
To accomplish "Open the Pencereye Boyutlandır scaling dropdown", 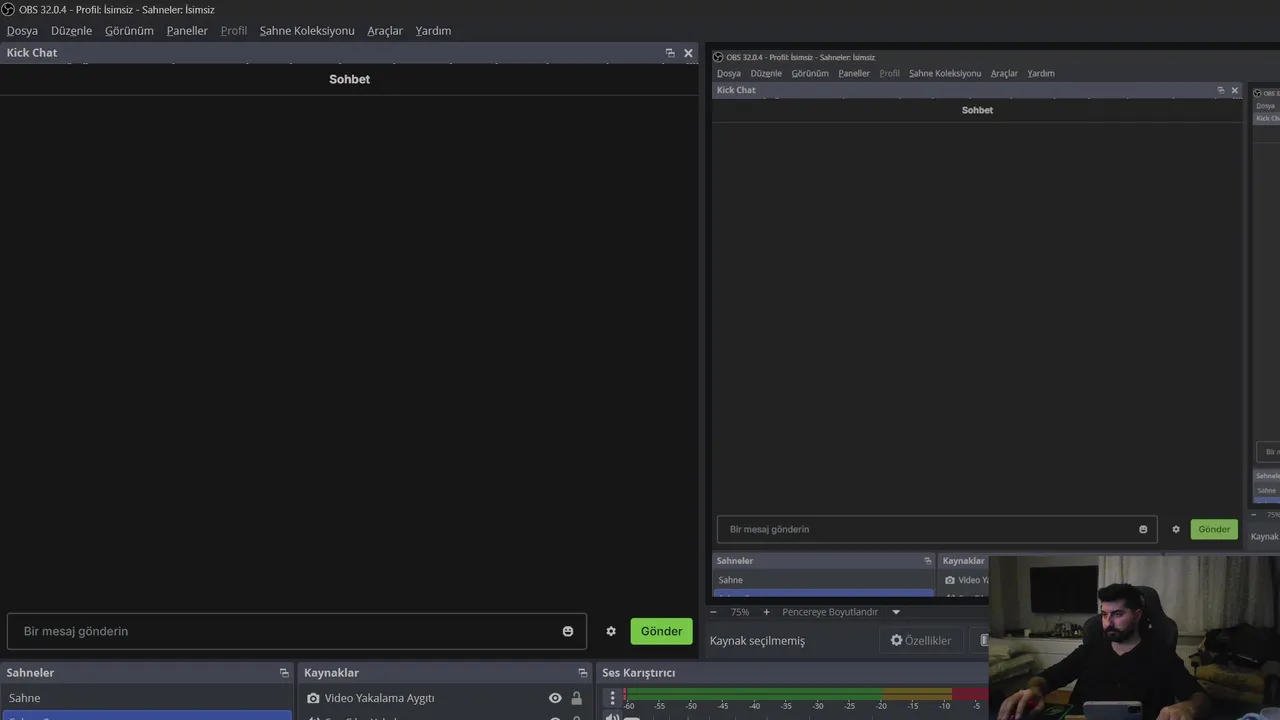I will pyautogui.click(x=840, y=612).
